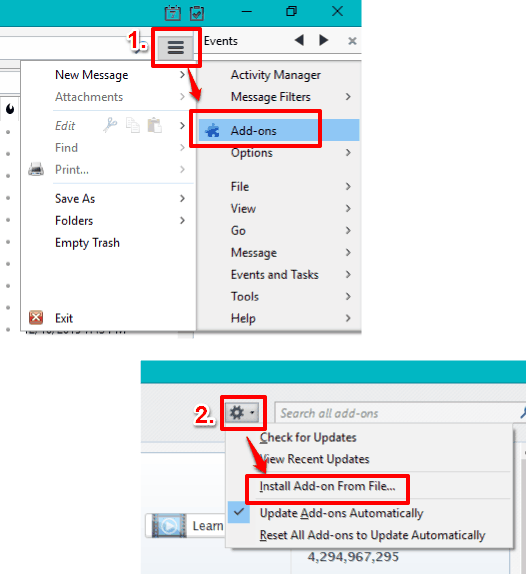This screenshot has width=526, height=574.
Task: Choose Check for Updates menu entry
Action: pos(307,437)
